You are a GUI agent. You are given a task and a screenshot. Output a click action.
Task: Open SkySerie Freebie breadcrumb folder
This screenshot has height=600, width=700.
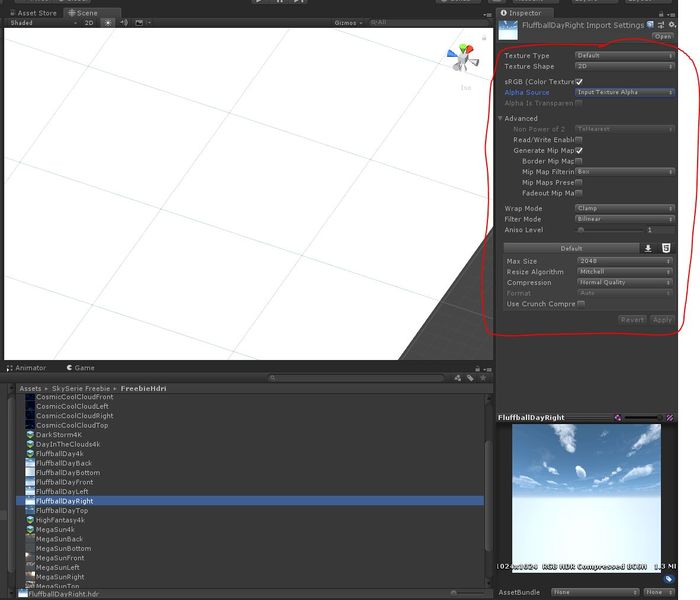(81, 388)
